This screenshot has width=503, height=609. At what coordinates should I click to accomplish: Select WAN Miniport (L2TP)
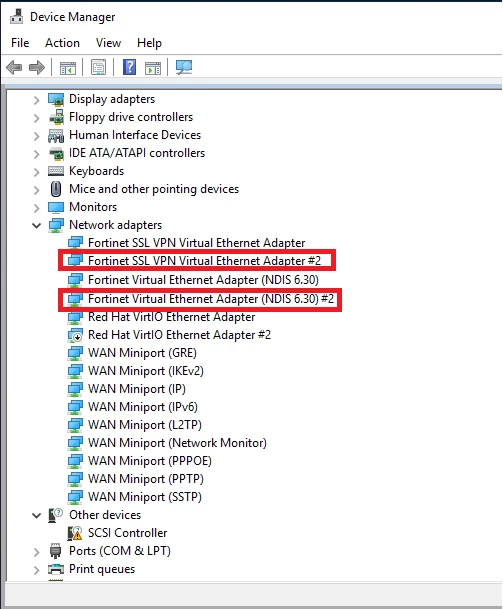[x=144, y=425]
